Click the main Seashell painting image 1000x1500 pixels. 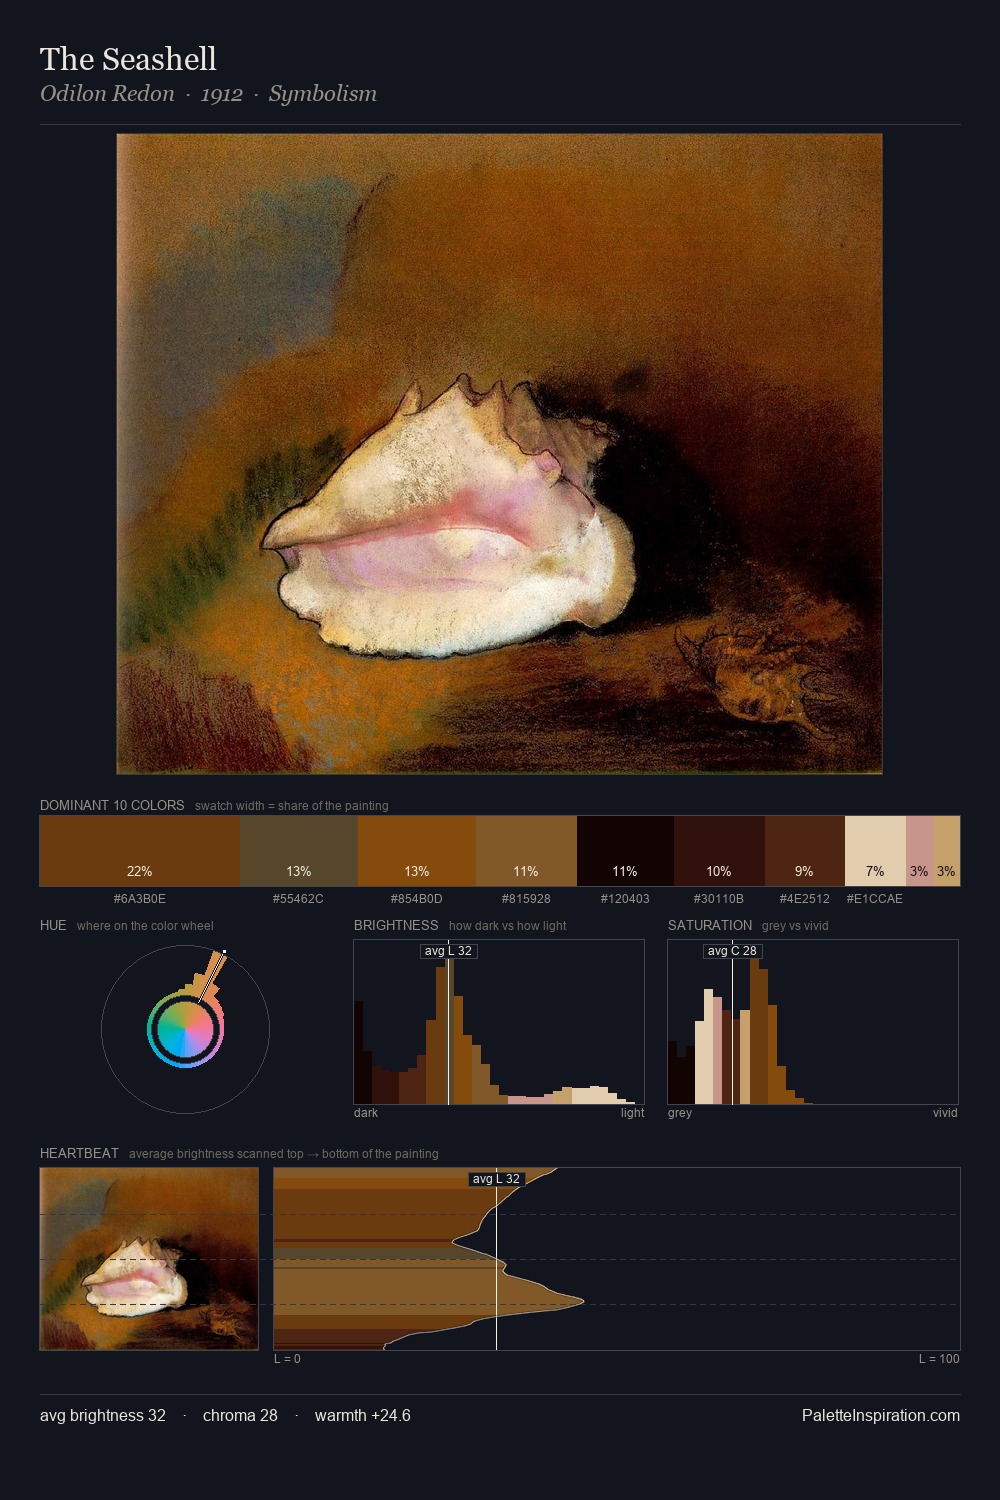click(x=499, y=454)
